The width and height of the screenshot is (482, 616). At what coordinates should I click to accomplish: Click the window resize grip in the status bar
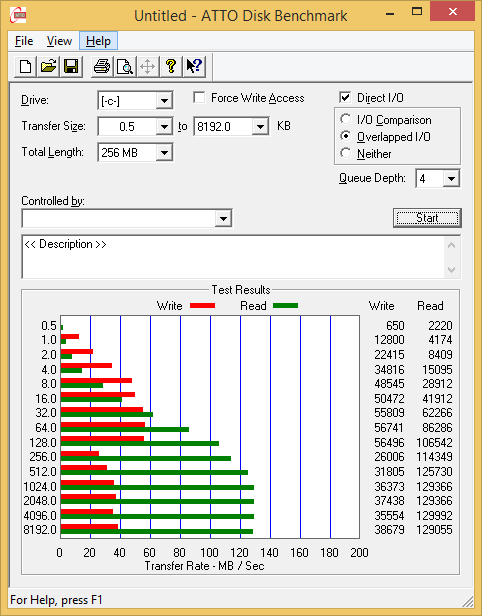coord(467,601)
